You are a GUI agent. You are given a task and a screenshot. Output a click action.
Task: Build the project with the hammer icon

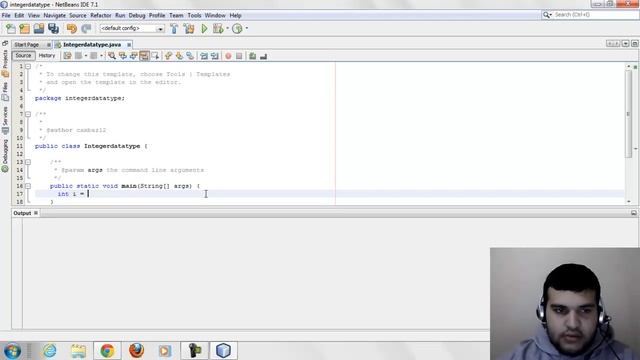coord(174,29)
